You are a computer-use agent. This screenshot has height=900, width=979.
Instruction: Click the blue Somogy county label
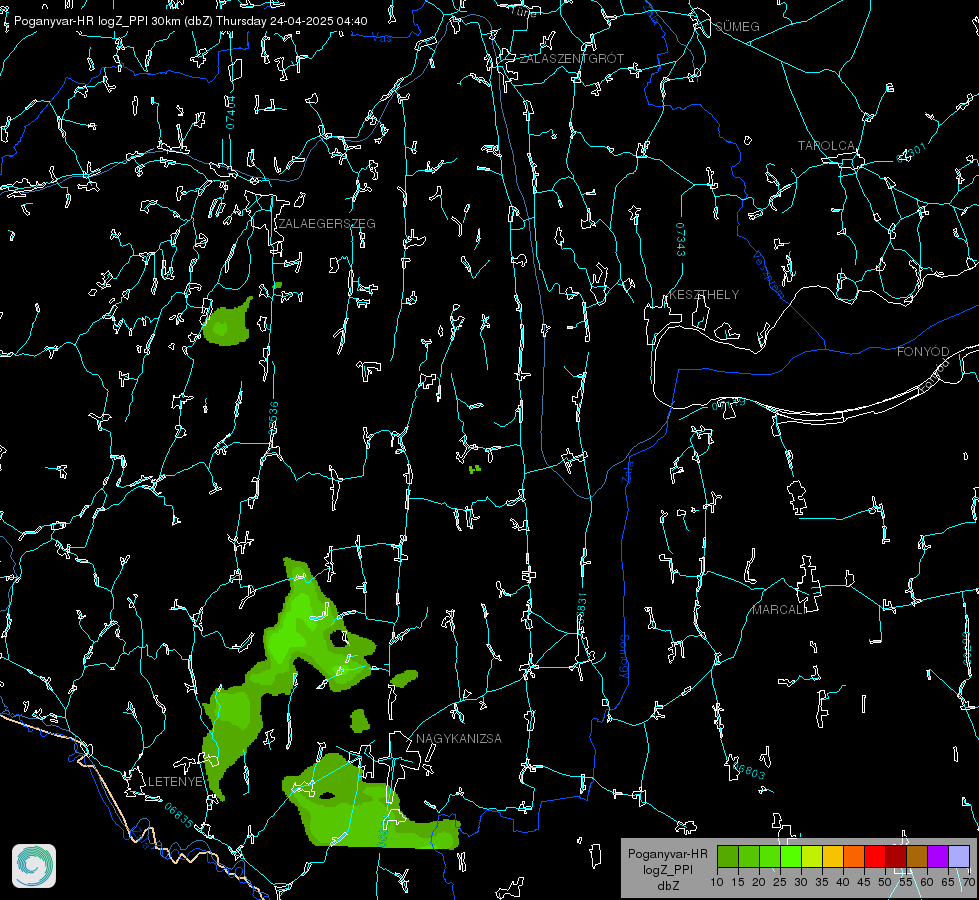[x=623, y=657]
